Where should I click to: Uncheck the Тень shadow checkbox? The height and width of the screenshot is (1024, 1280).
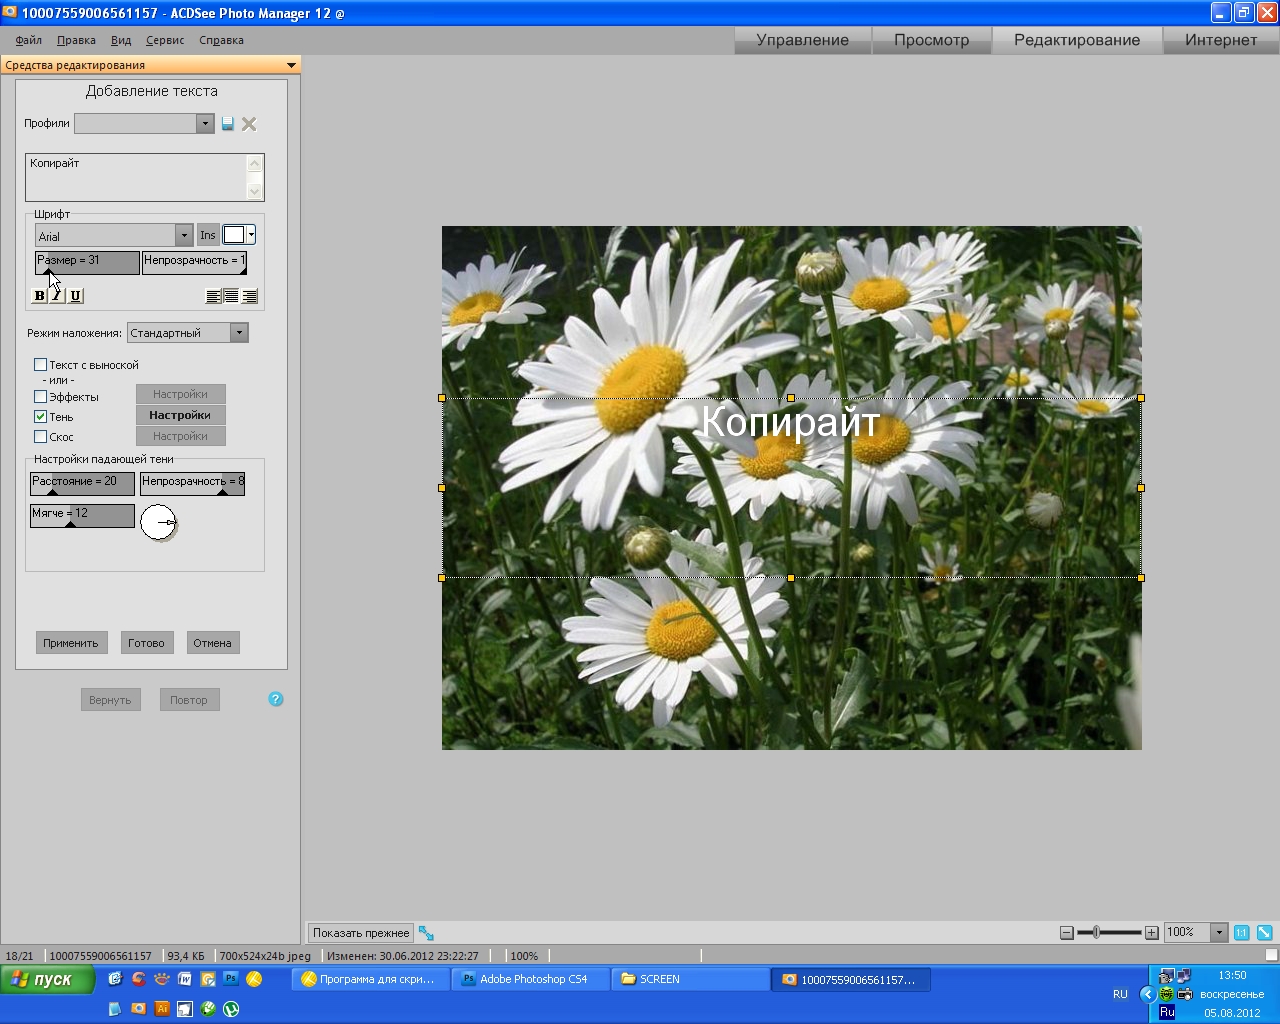coord(41,416)
